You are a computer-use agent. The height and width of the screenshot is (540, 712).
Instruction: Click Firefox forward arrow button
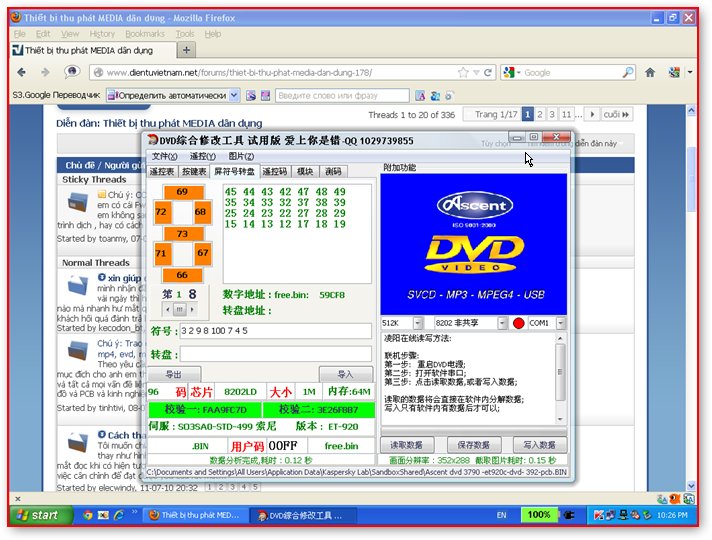(x=45, y=72)
